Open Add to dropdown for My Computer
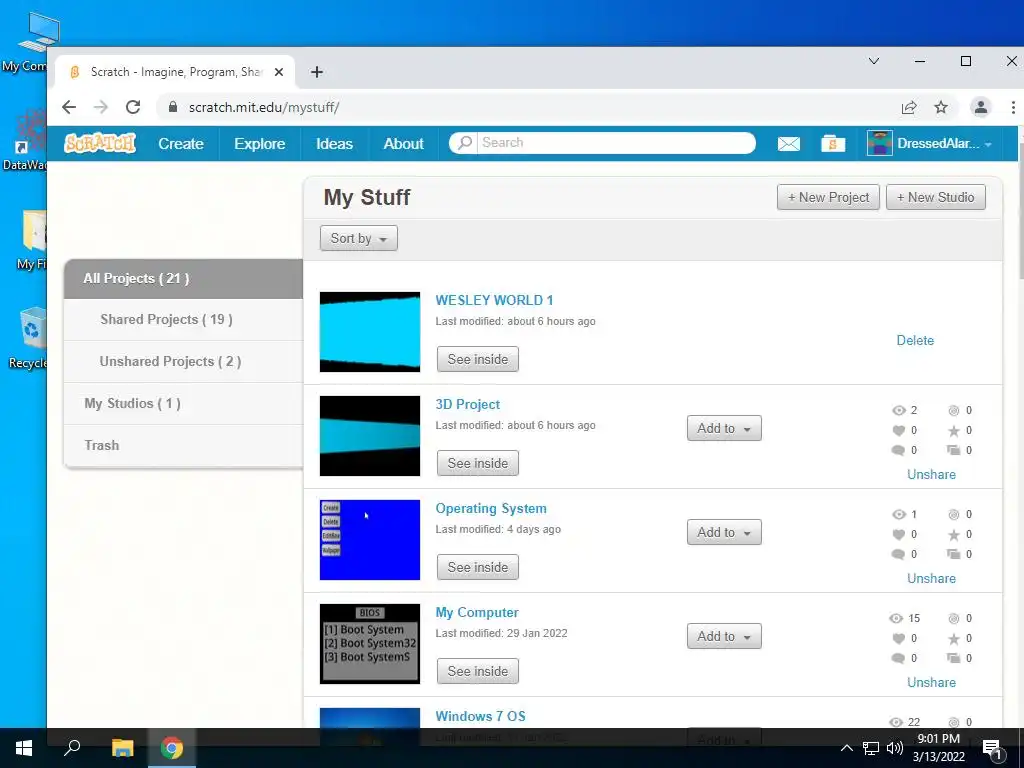The image size is (1024, 768). pos(724,636)
